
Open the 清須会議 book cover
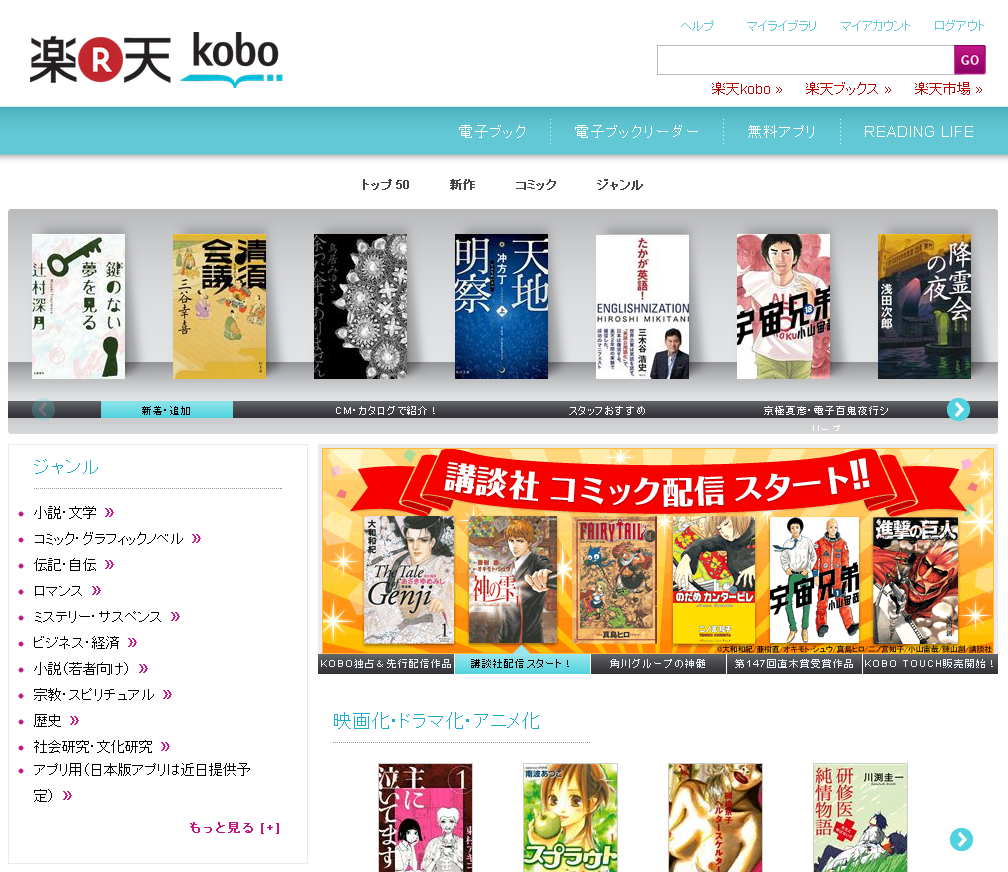click(x=219, y=306)
